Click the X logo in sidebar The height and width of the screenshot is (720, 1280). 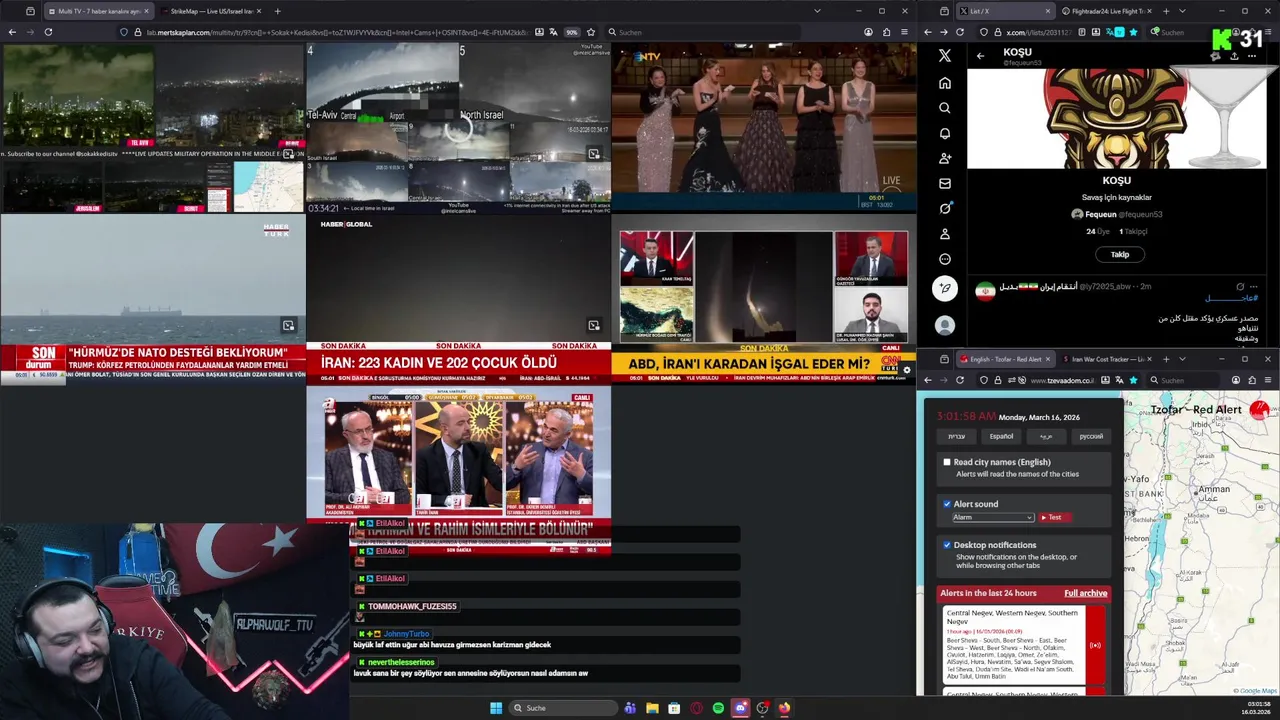pyautogui.click(x=945, y=56)
